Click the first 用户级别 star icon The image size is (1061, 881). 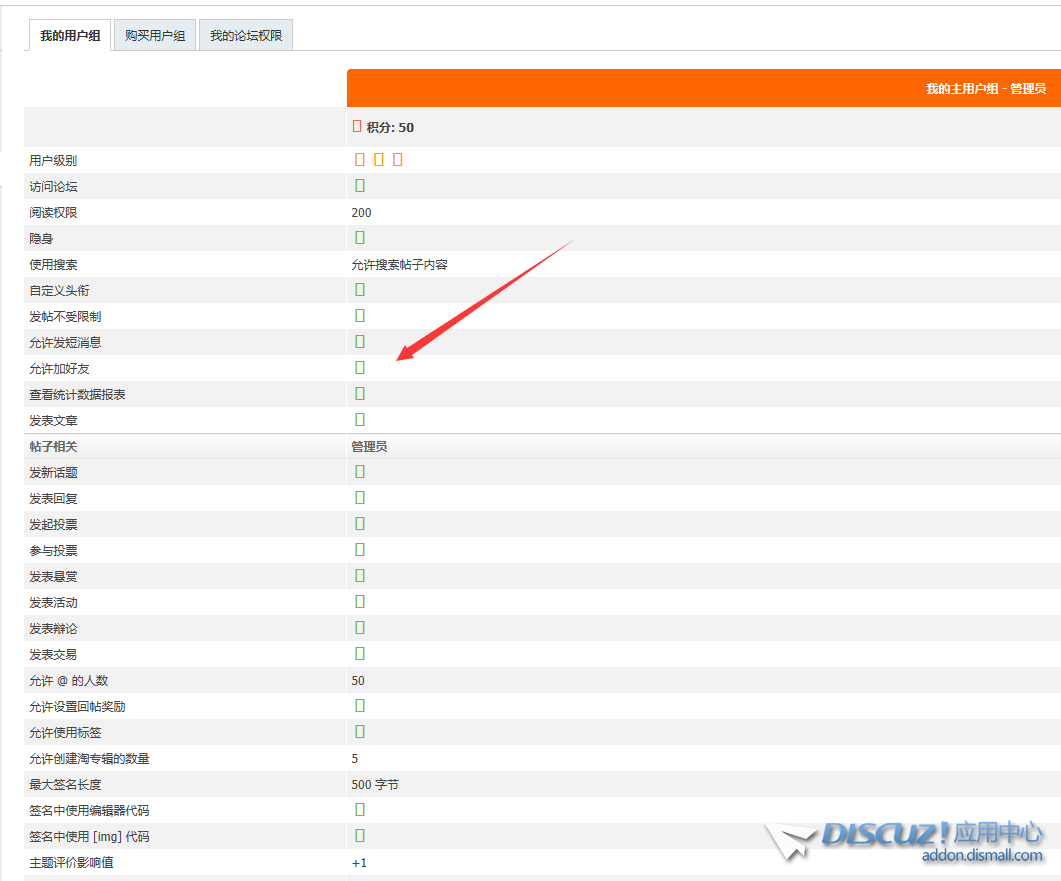[x=360, y=159]
